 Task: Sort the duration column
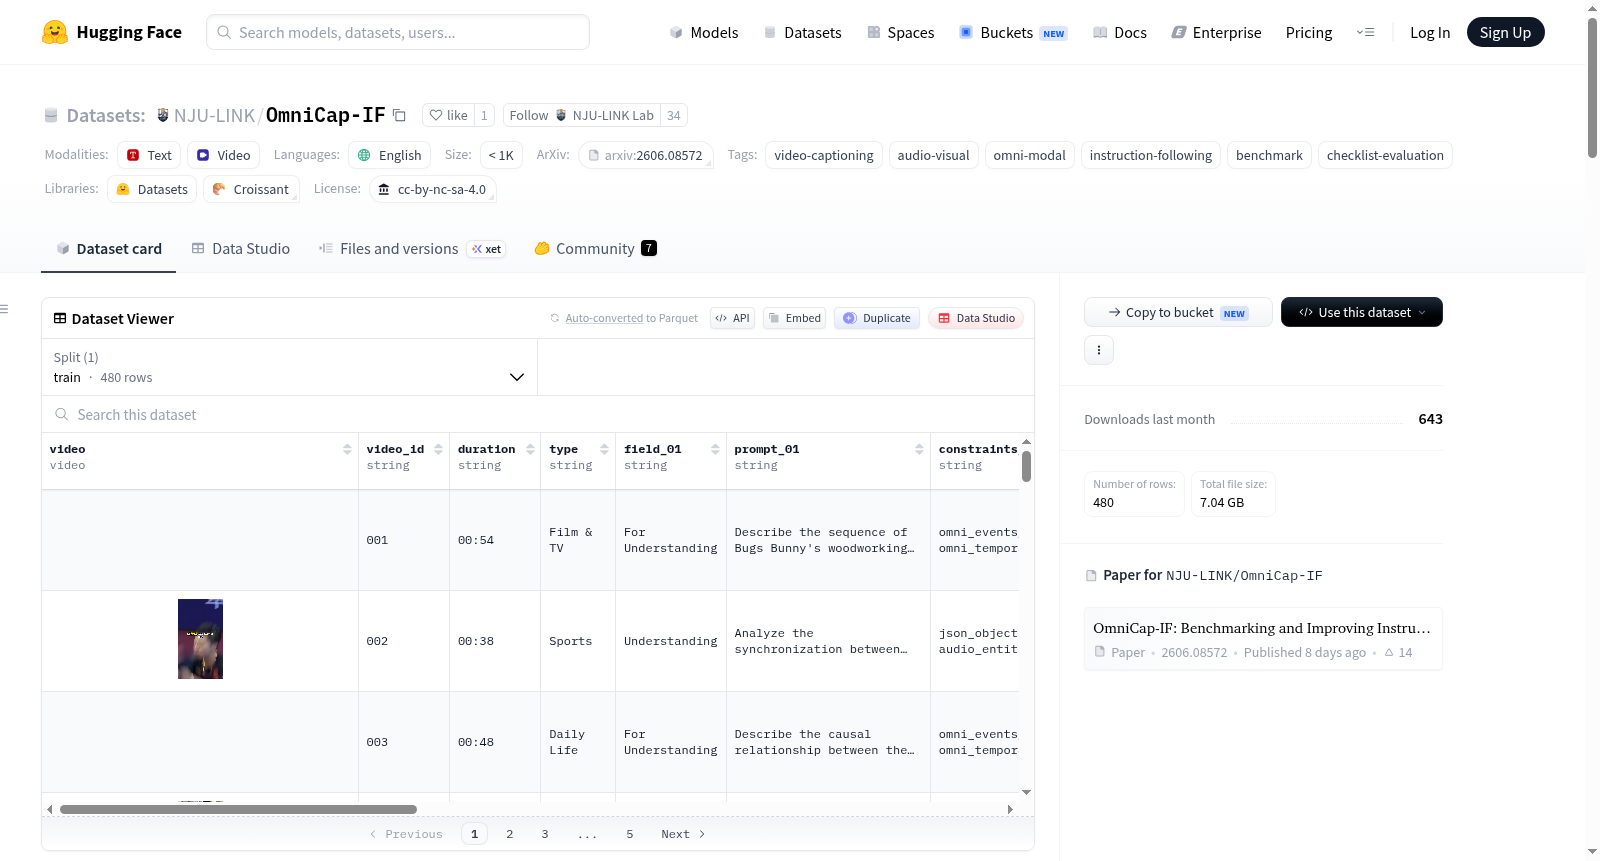point(530,449)
